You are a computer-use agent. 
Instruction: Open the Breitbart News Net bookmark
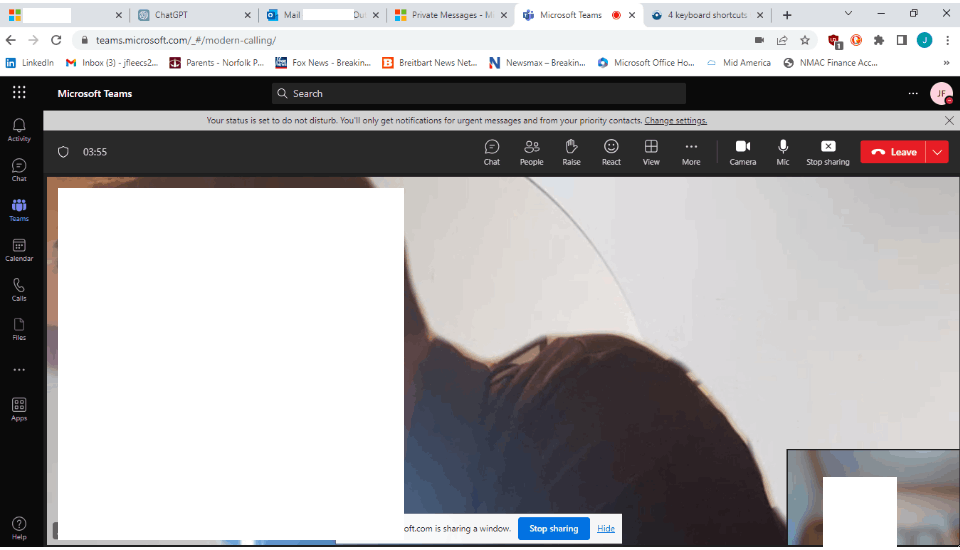(430, 62)
